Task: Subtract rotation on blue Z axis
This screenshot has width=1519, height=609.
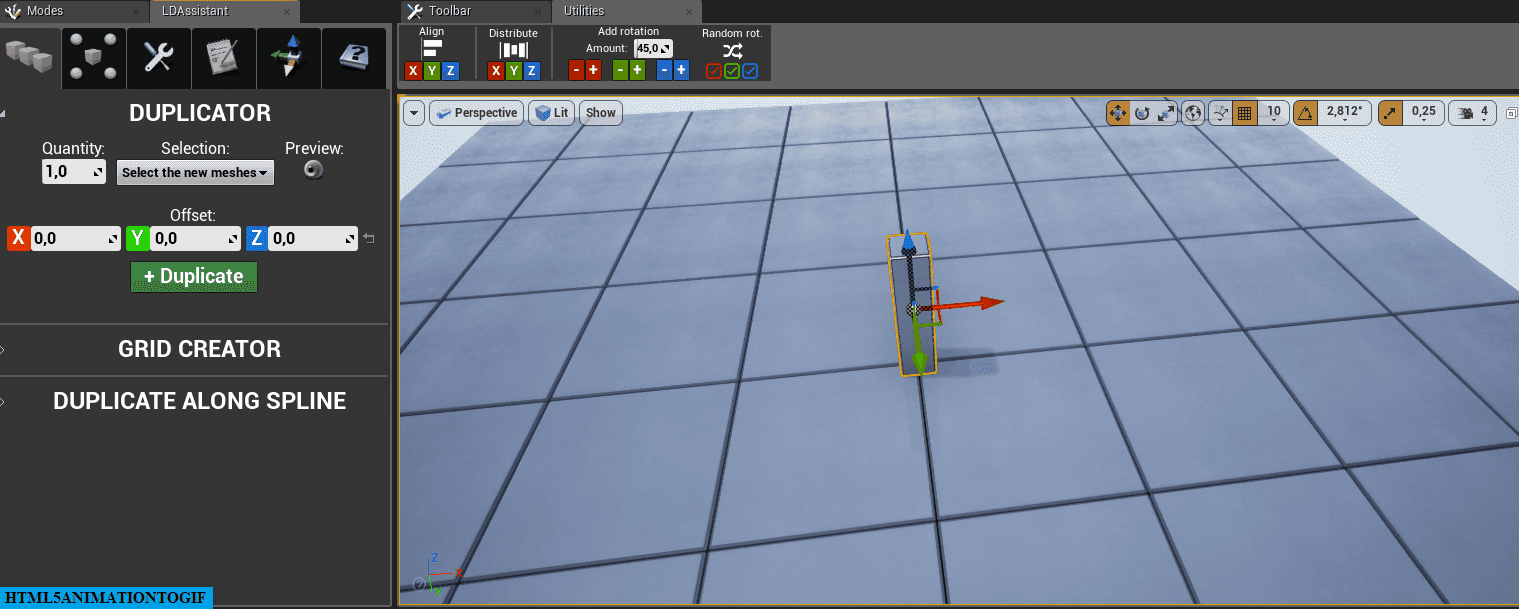Action: pyautogui.click(x=664, y=70)
